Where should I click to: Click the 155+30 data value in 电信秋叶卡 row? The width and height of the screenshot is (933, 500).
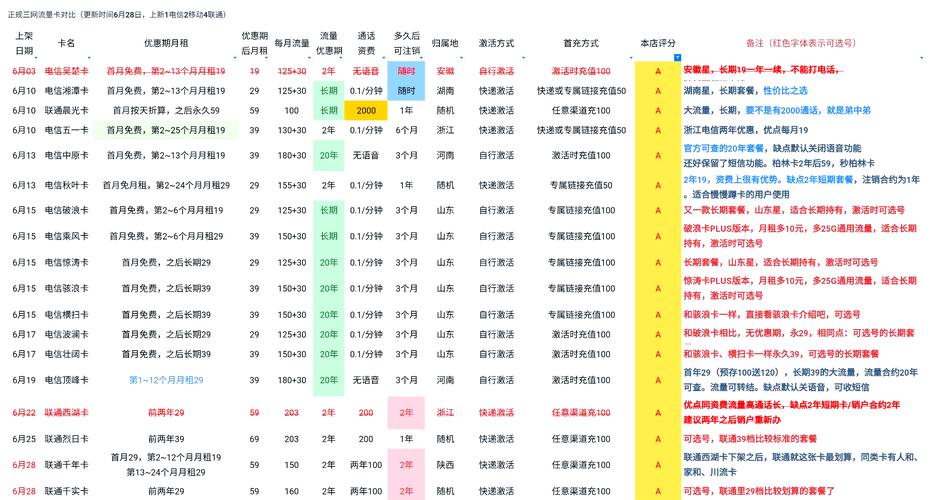click(292, 185)
